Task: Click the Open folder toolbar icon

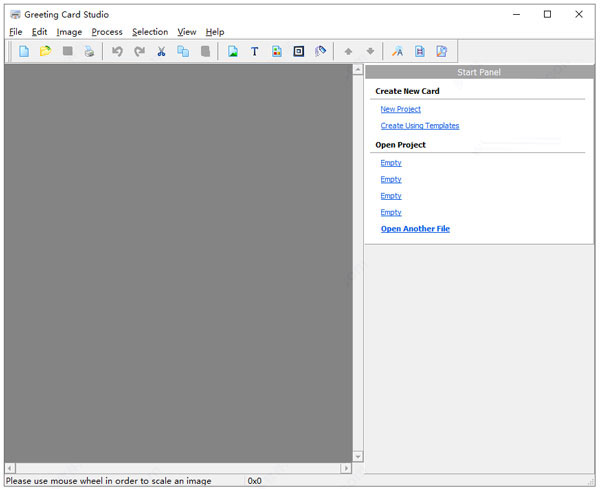Action: click(45, 51)
